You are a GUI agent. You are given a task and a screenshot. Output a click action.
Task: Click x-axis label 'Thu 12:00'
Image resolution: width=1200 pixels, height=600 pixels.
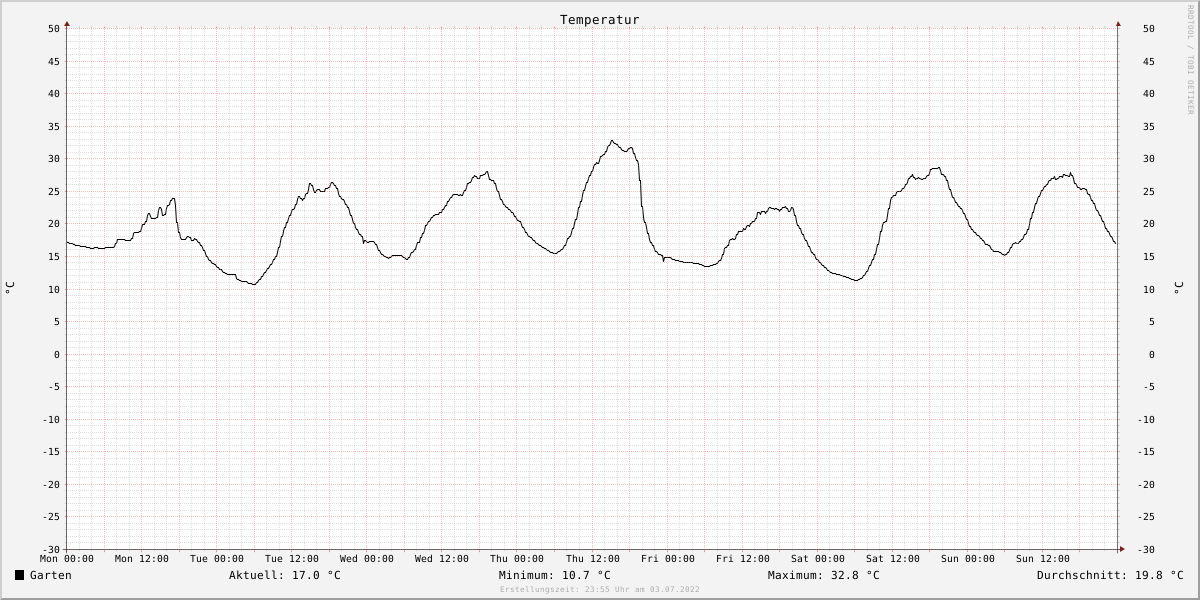point(593,559)
